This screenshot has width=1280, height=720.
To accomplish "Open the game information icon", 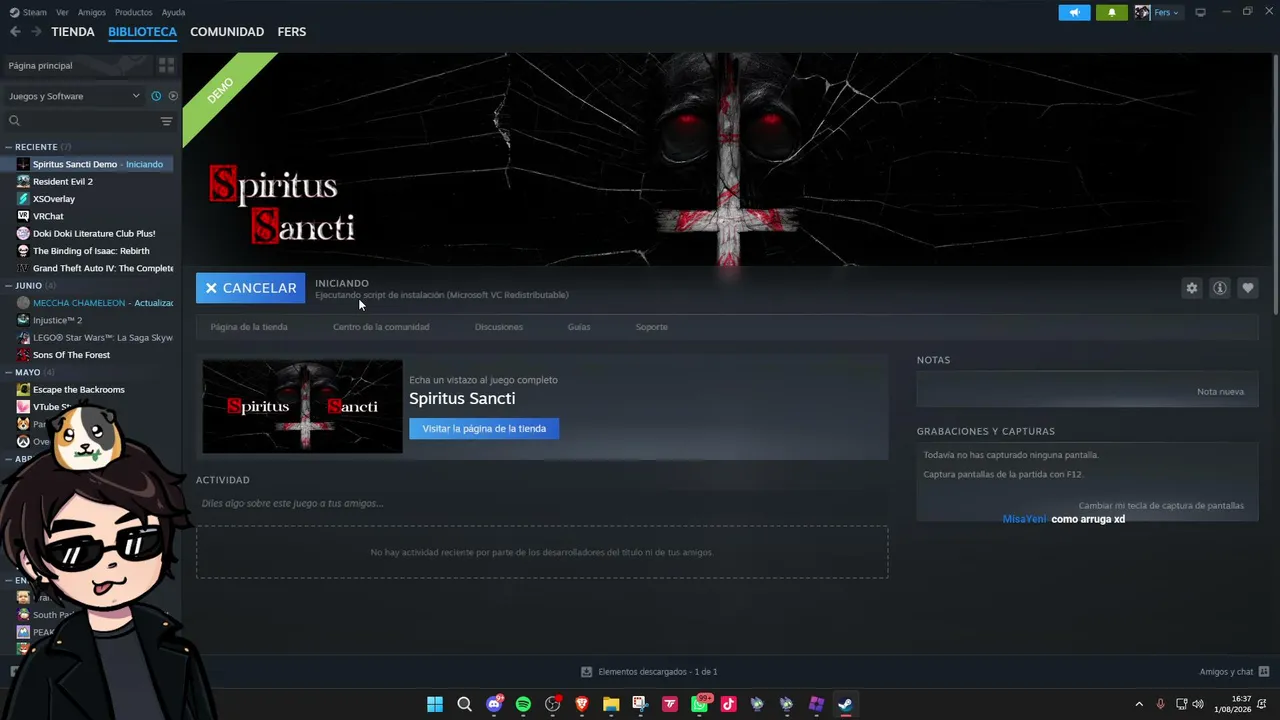I will tap(1219, 288).
